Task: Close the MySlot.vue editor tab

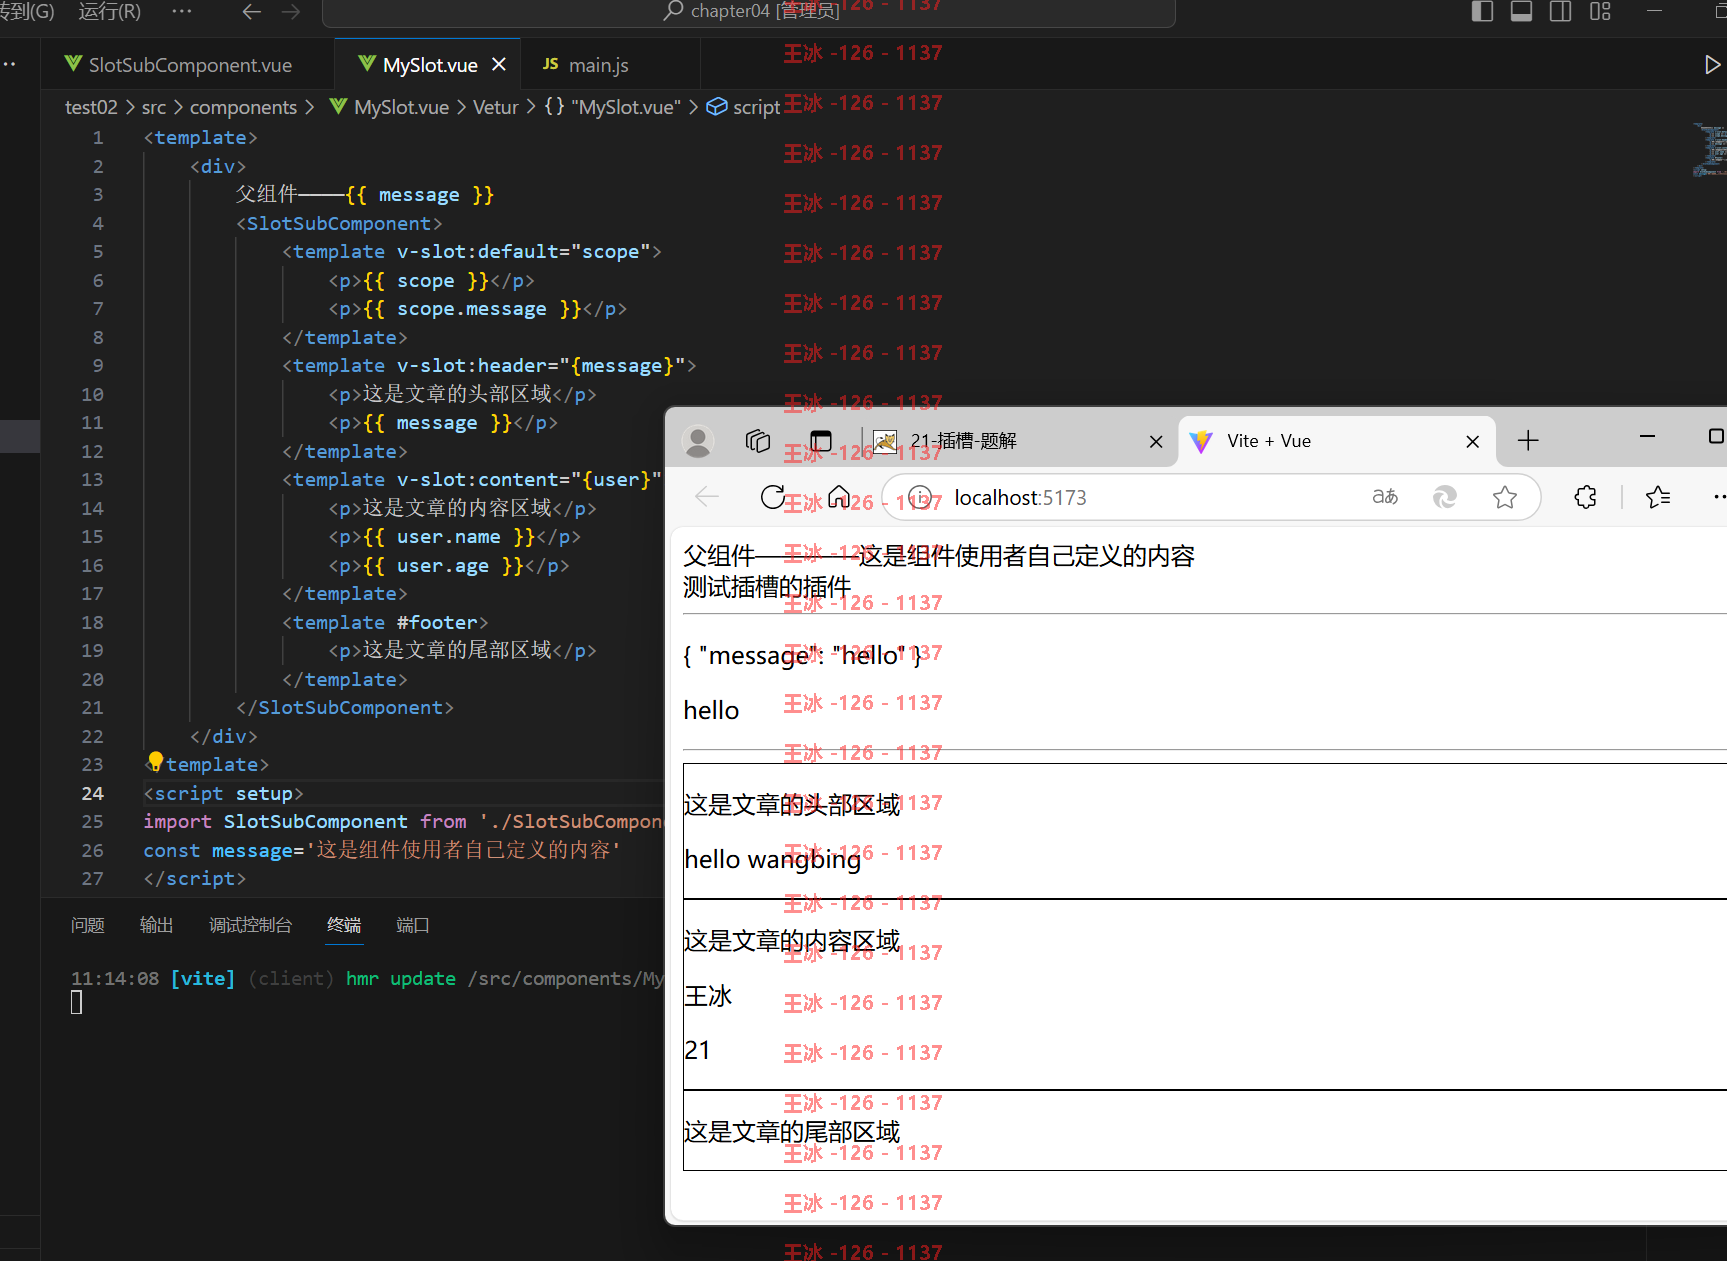Action: pos(499,65)
